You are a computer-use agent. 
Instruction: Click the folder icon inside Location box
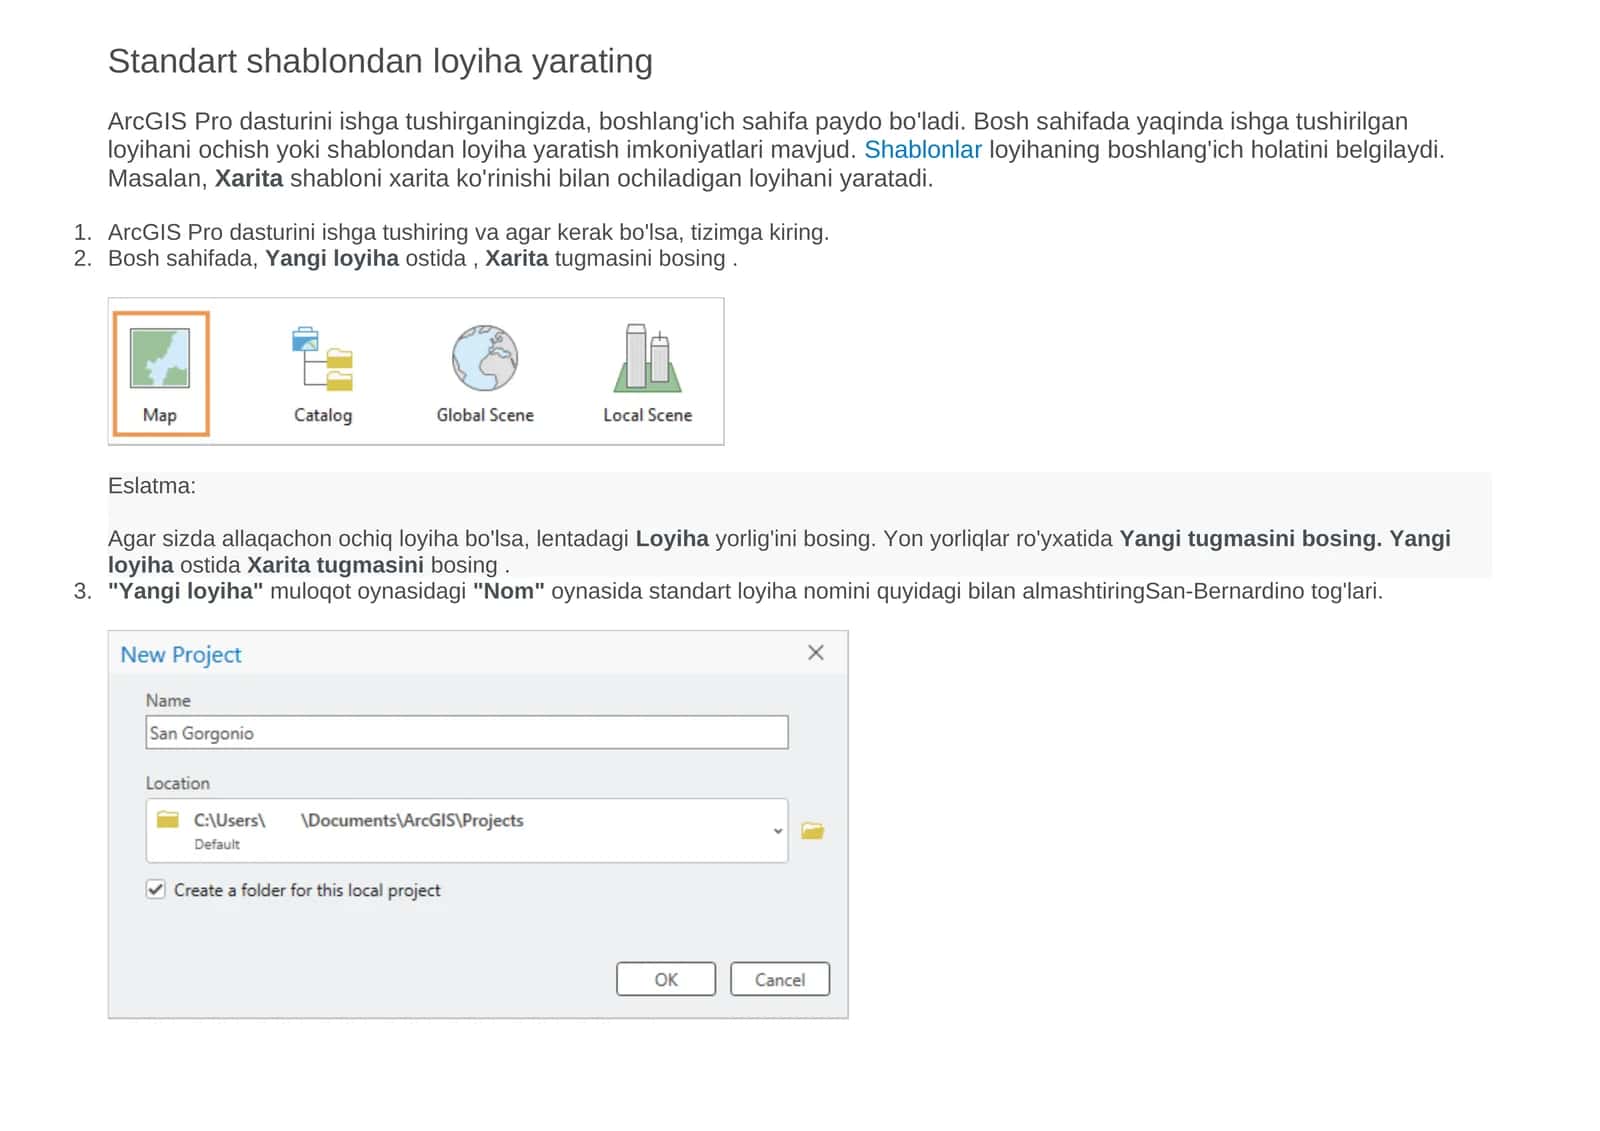click(168, 820)
